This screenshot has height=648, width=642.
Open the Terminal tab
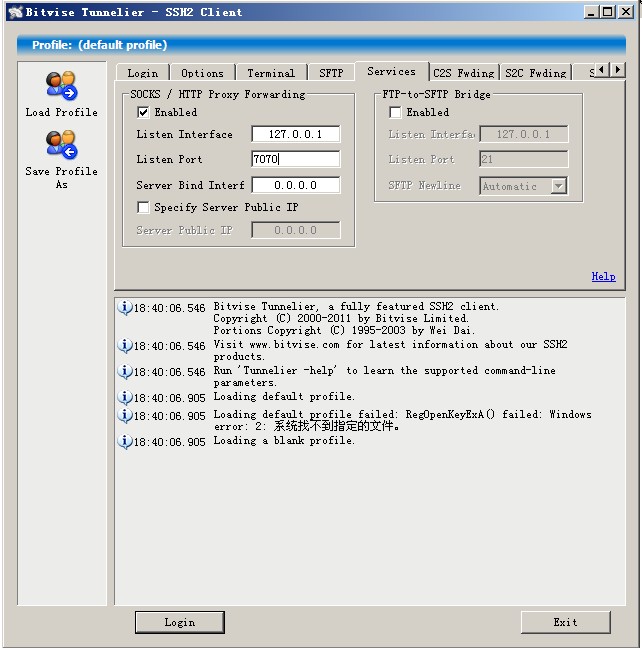click(271, 73)
